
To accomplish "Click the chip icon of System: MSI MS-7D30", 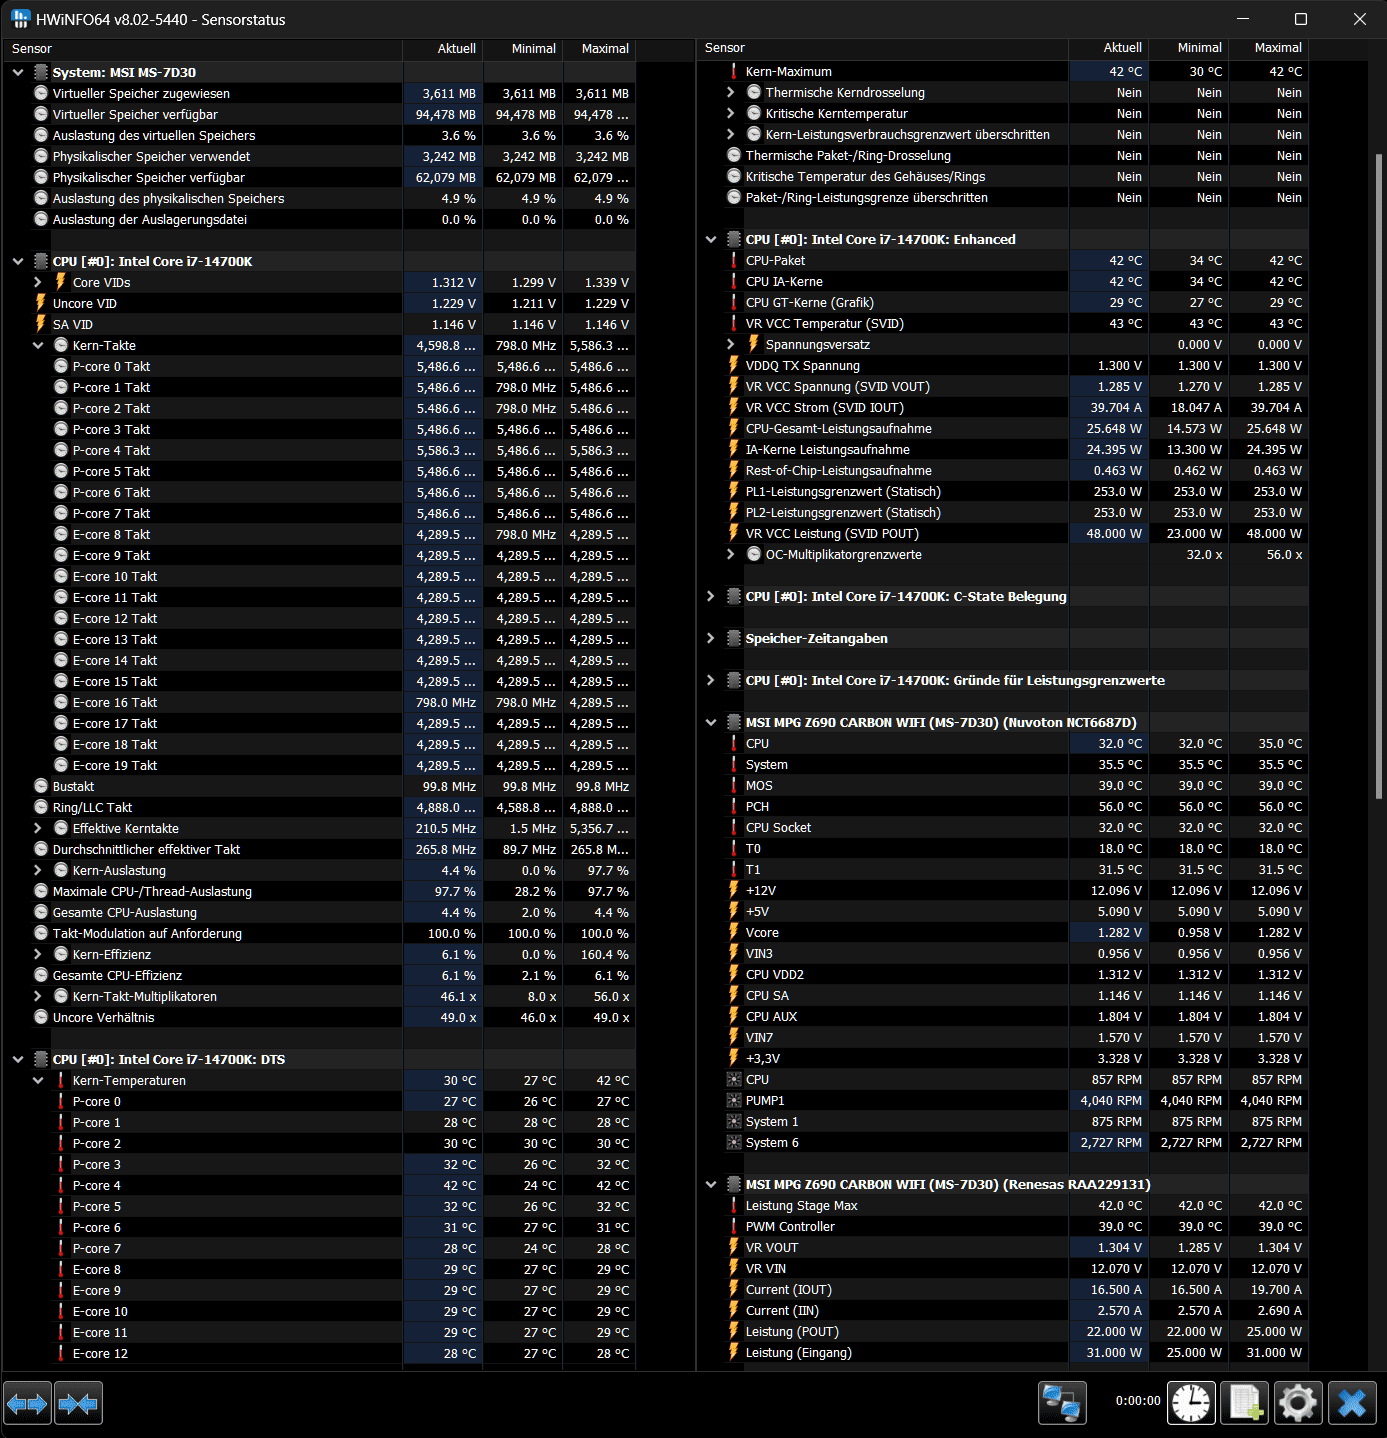I will pyautogui.click(x=41, y=72).
